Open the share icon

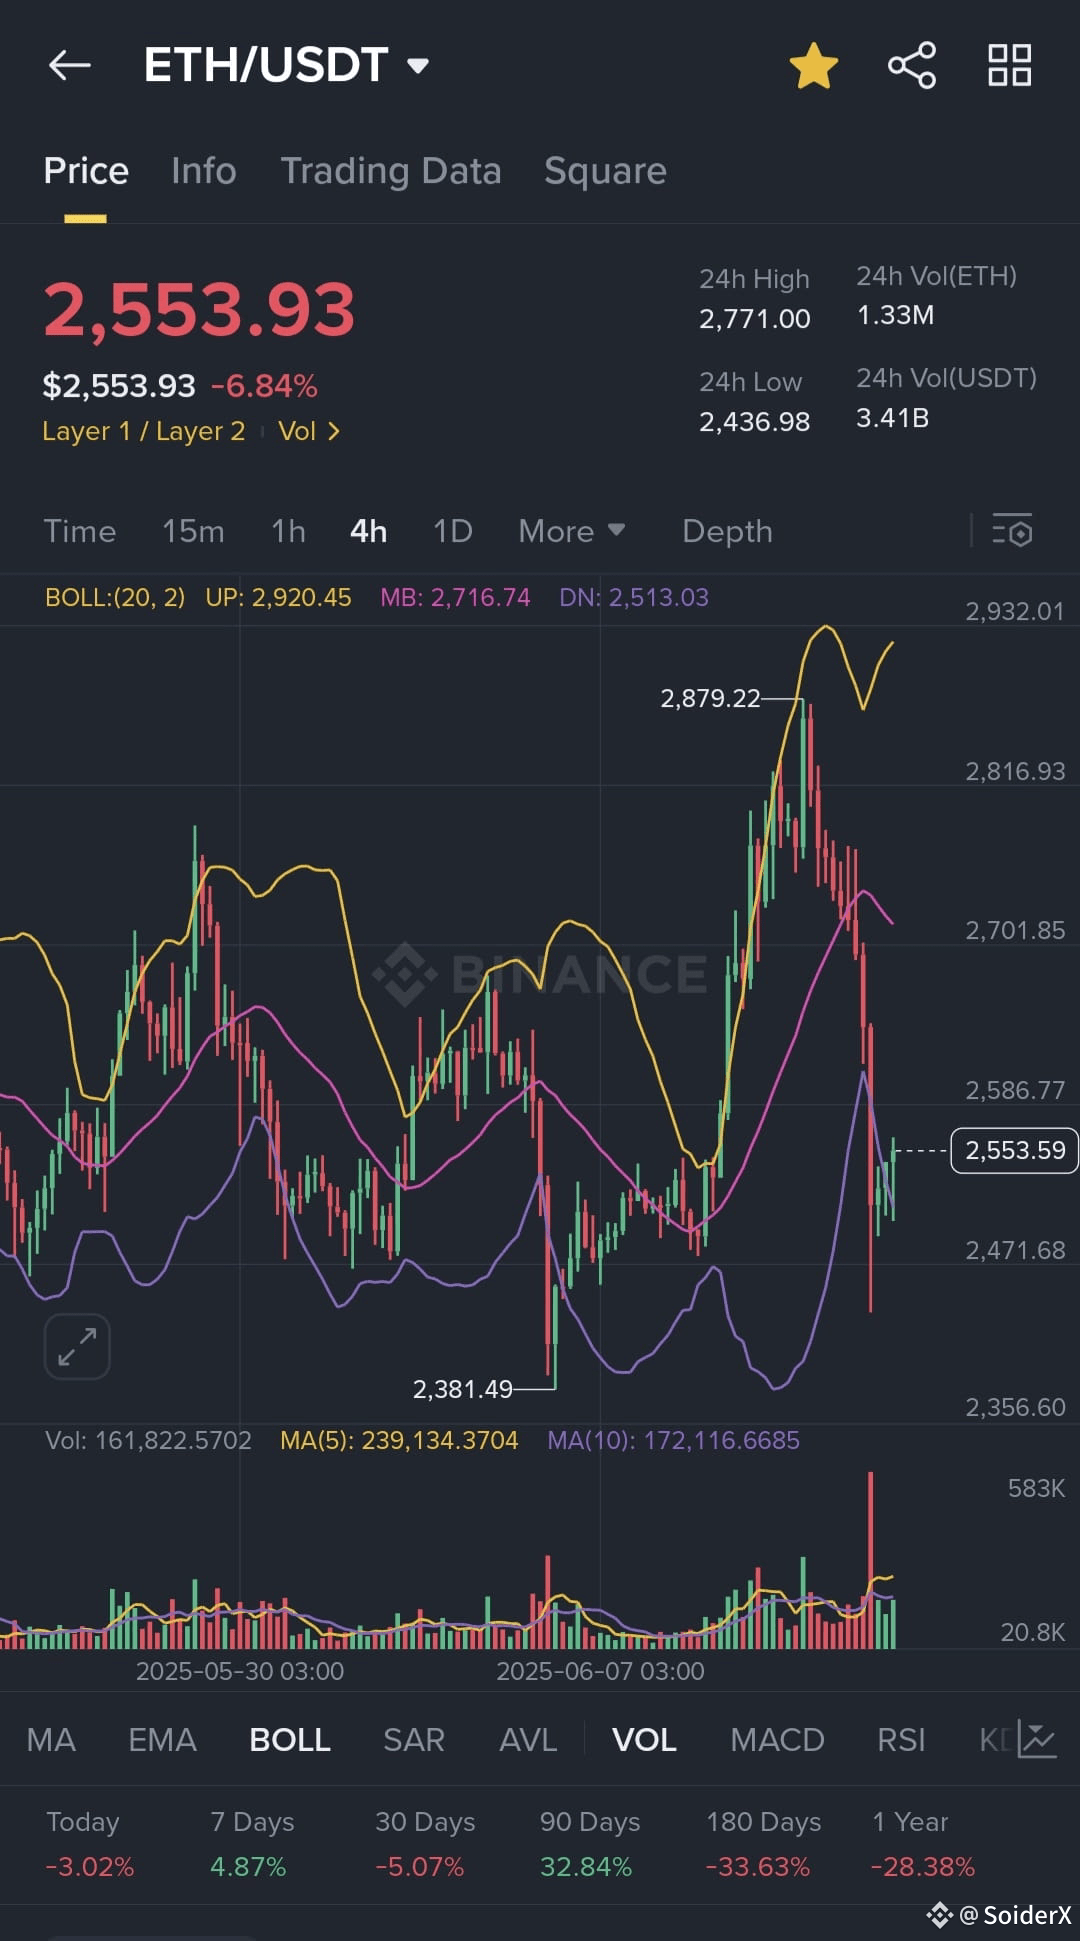912,66
